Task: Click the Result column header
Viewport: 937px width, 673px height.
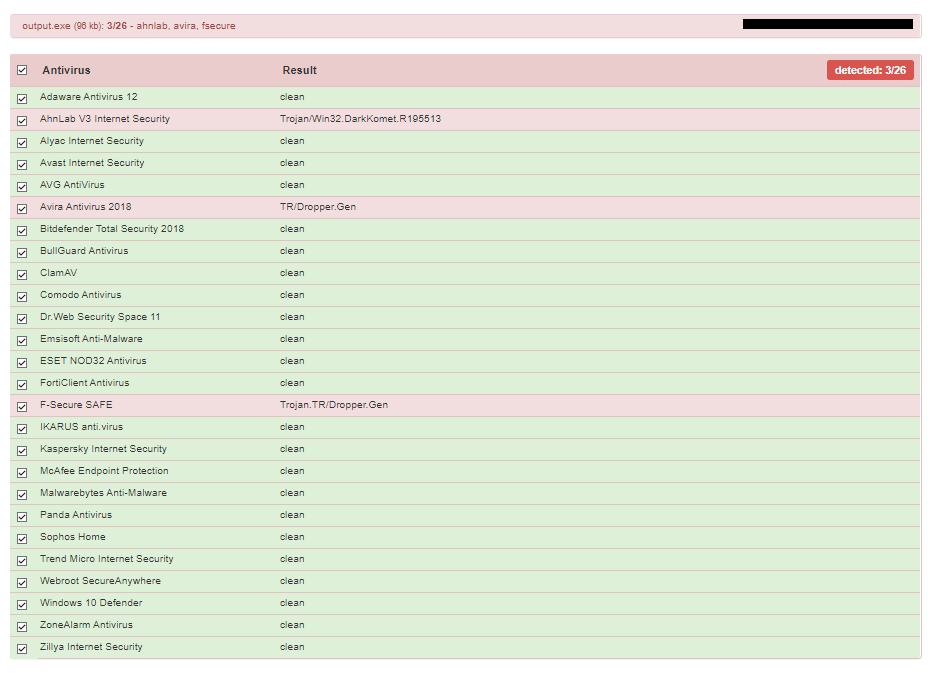Action: (299, 70)
